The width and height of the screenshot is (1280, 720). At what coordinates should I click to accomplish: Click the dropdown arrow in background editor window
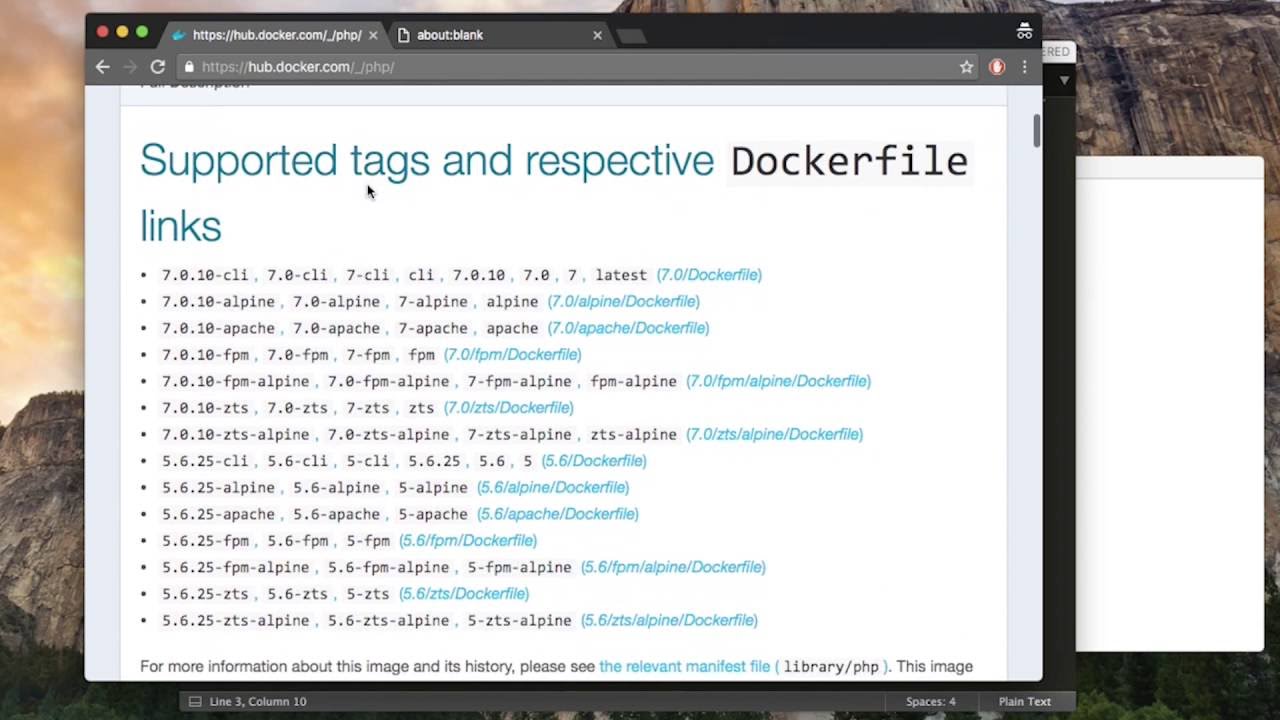pyautogui.click(x=1064, y=80)
